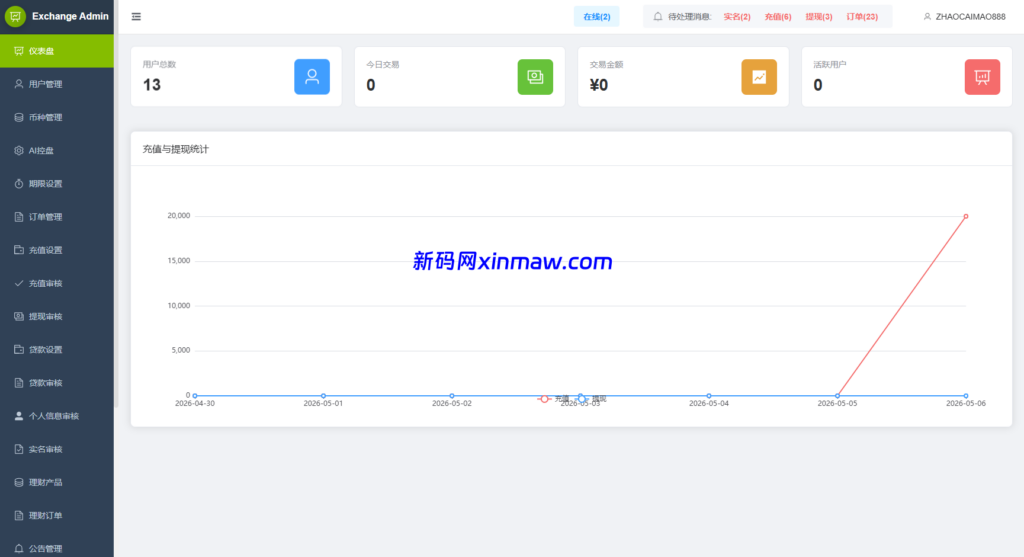Click the coin stack icon beside 币种管理

18,117
